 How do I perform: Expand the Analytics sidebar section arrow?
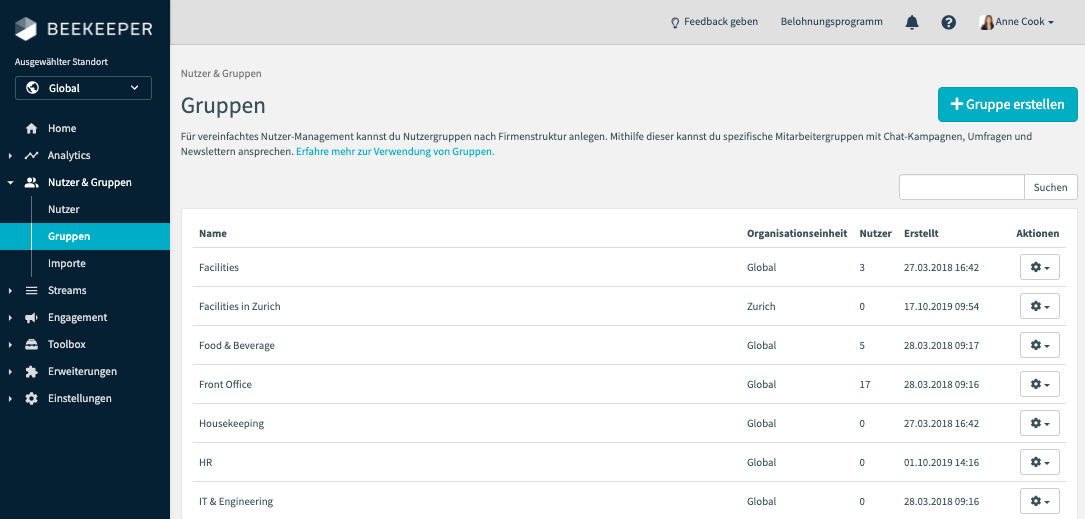(10, 156)
